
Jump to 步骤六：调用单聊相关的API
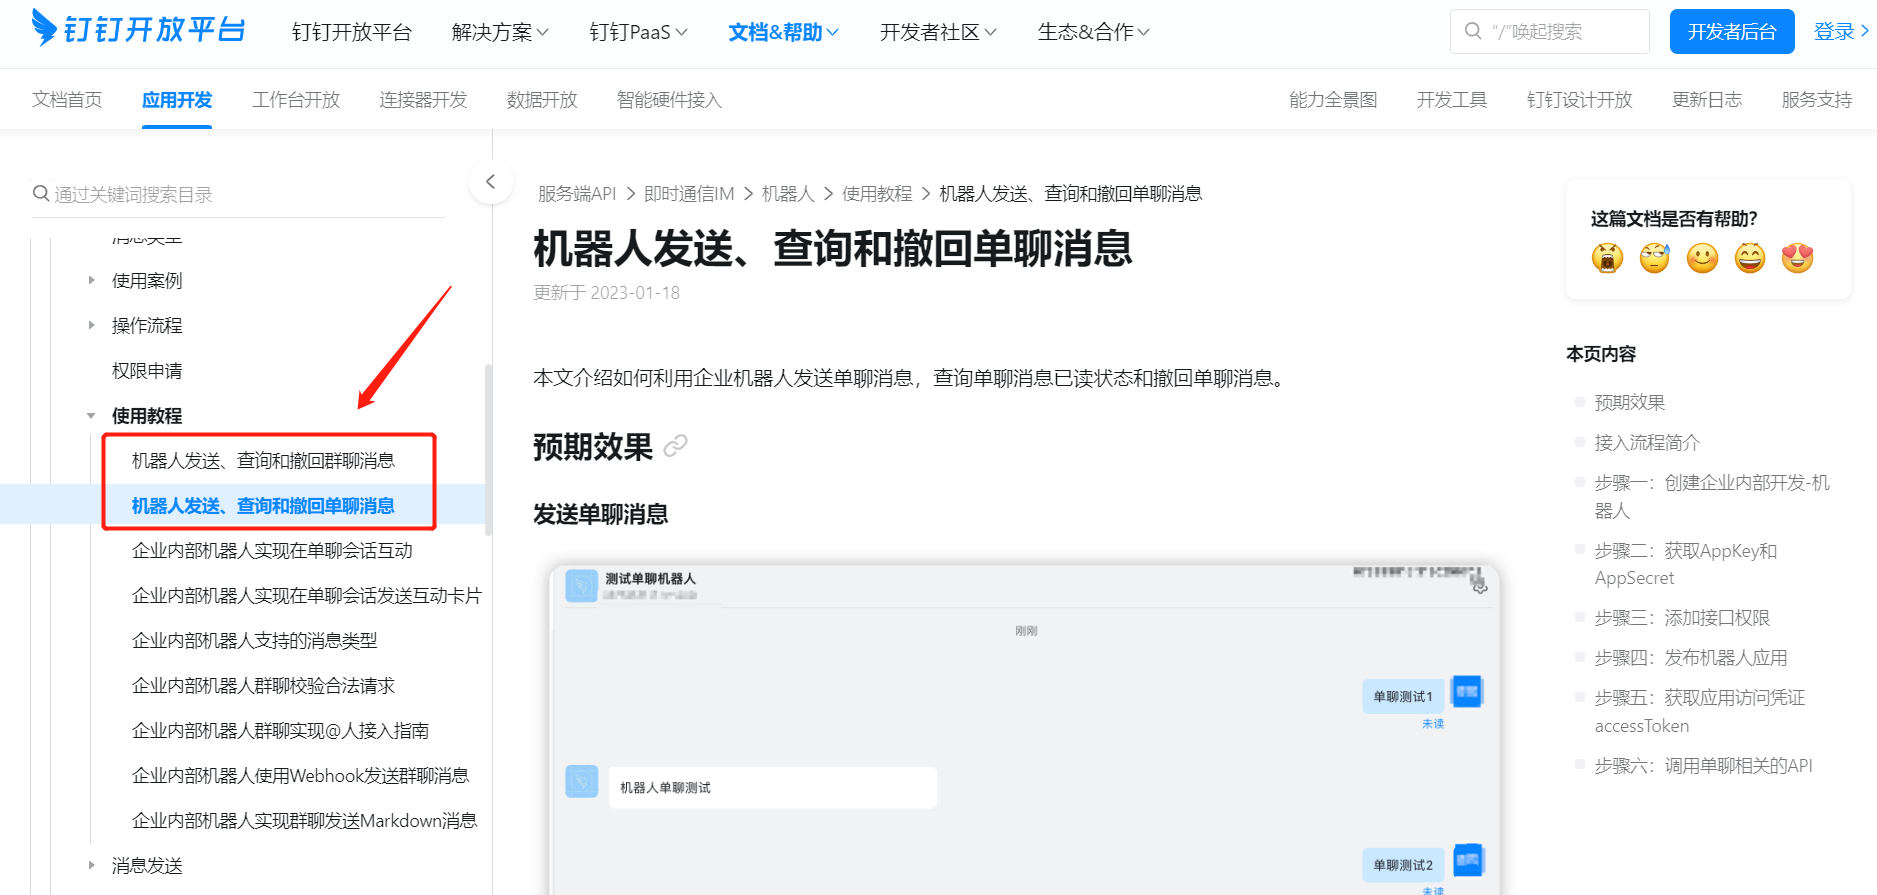click(x=1704, y=766)
